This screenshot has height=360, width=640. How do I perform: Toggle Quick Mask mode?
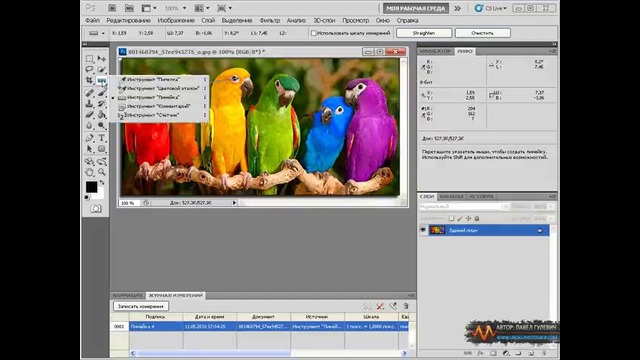click(96, 209)
